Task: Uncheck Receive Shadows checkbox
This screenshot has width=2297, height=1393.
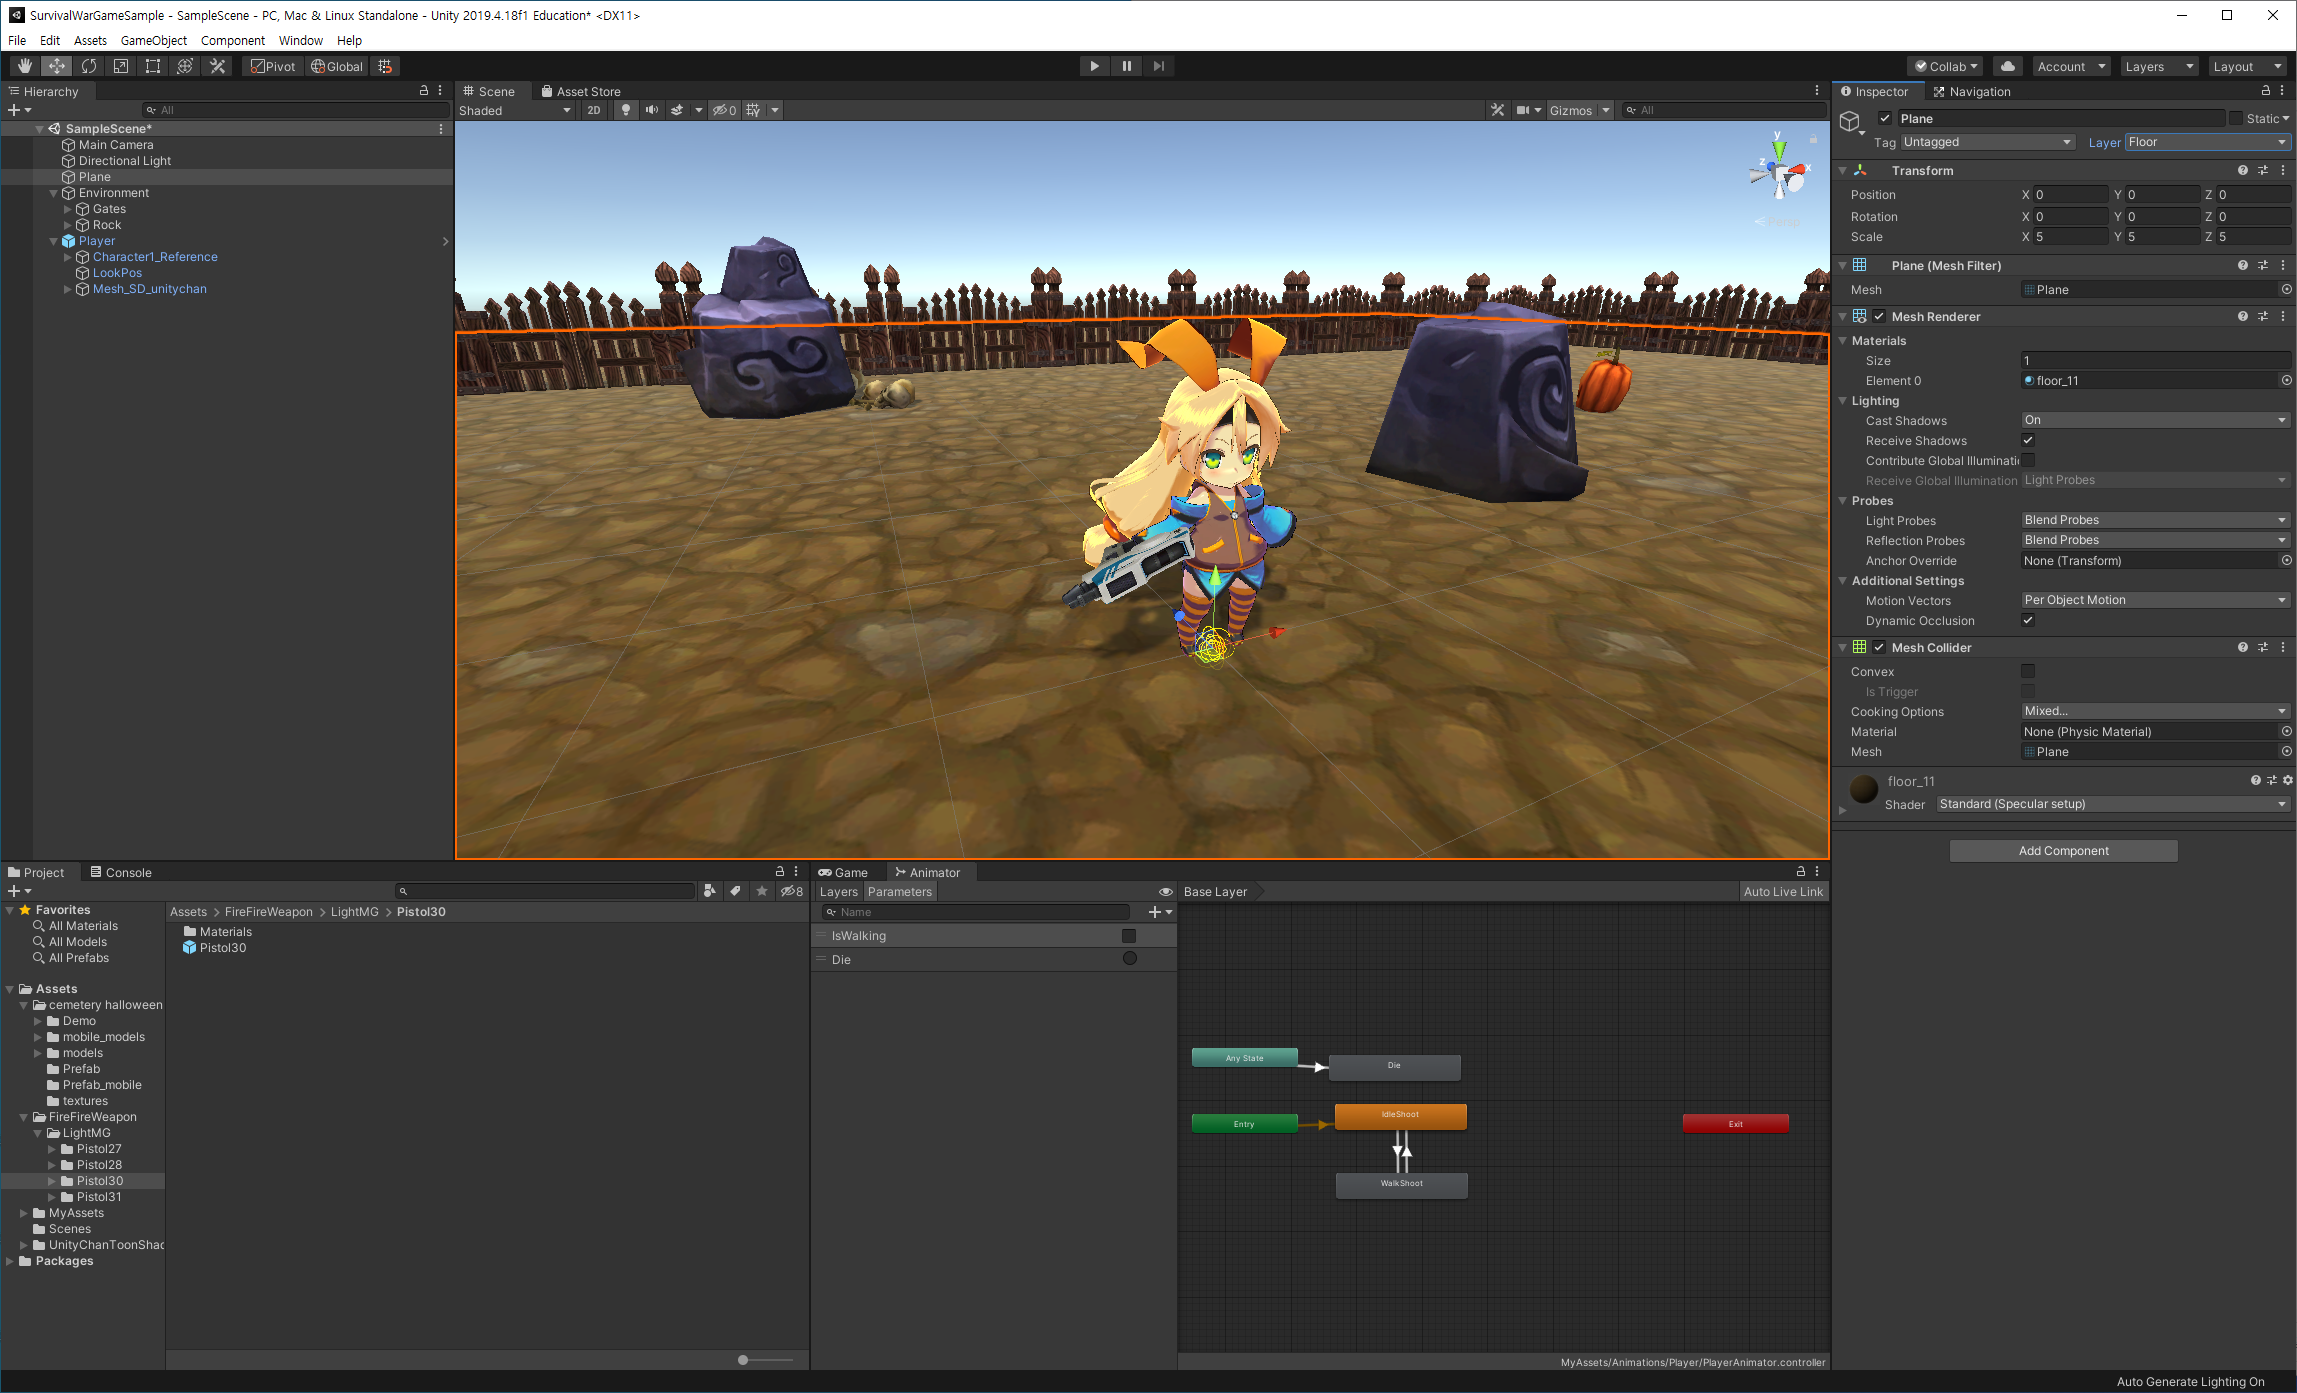Action: 2028,440
